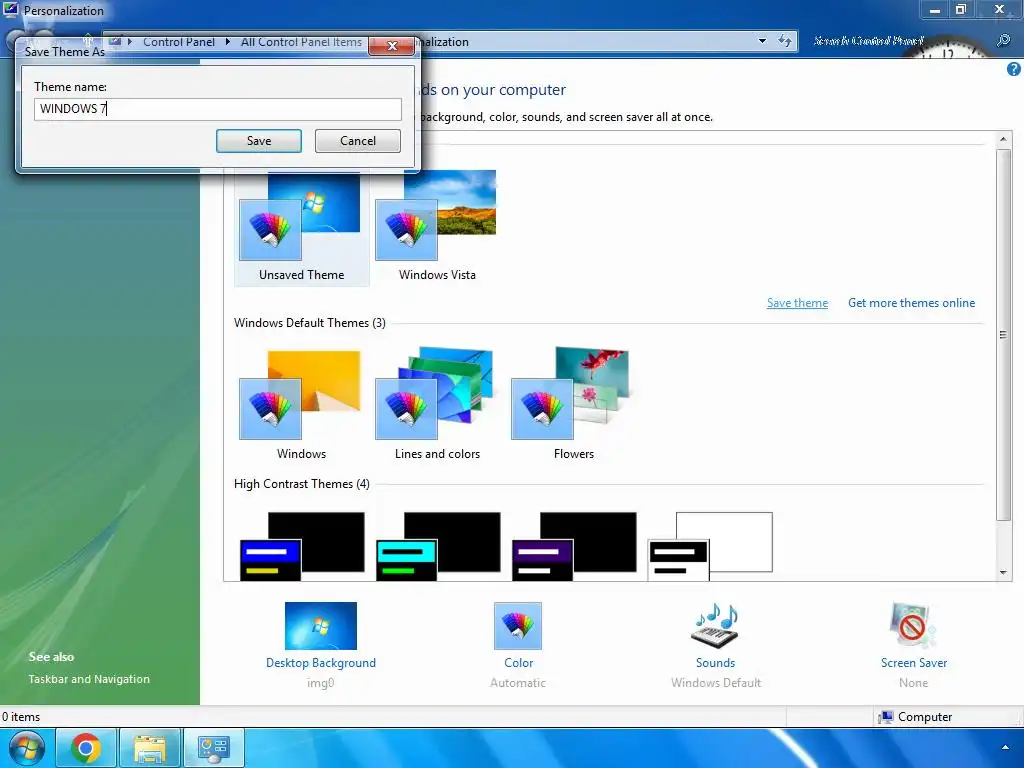Expand the address bar history dropdown
The width and height of the screenshot is (1024, 768).
coord(762,41)
